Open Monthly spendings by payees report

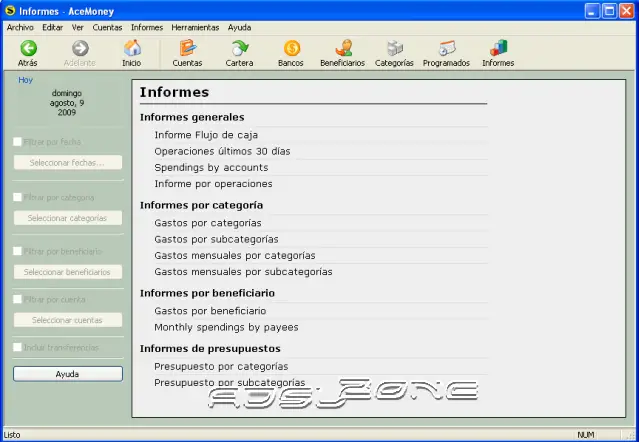[x=226, y=327]
